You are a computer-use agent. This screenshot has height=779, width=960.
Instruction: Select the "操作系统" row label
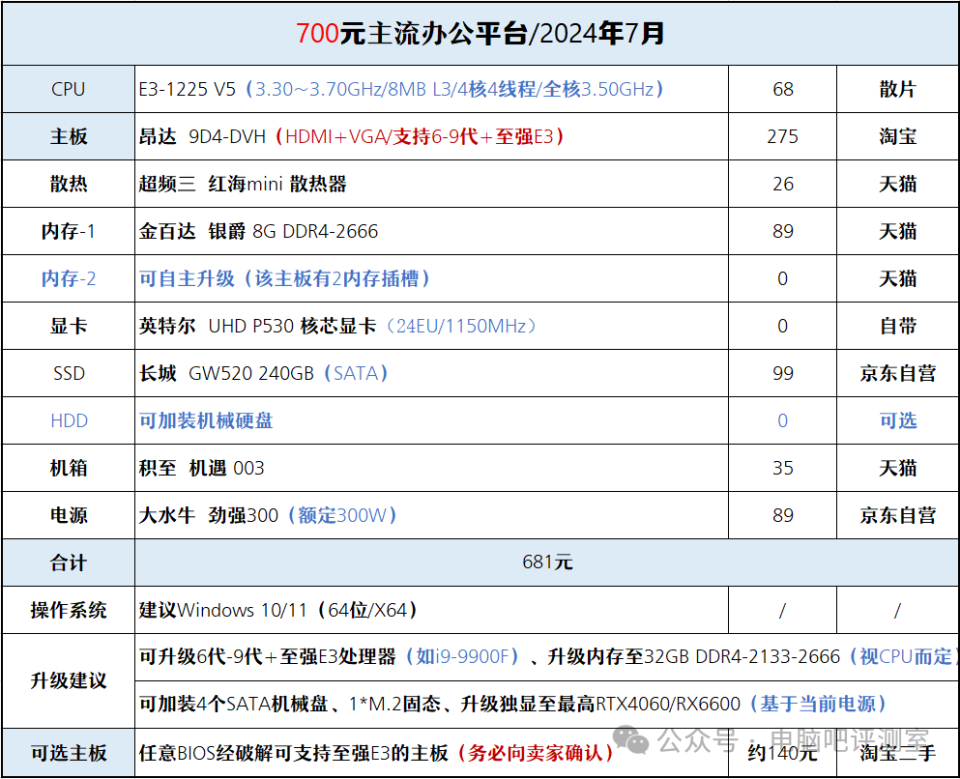pos(68,610)
